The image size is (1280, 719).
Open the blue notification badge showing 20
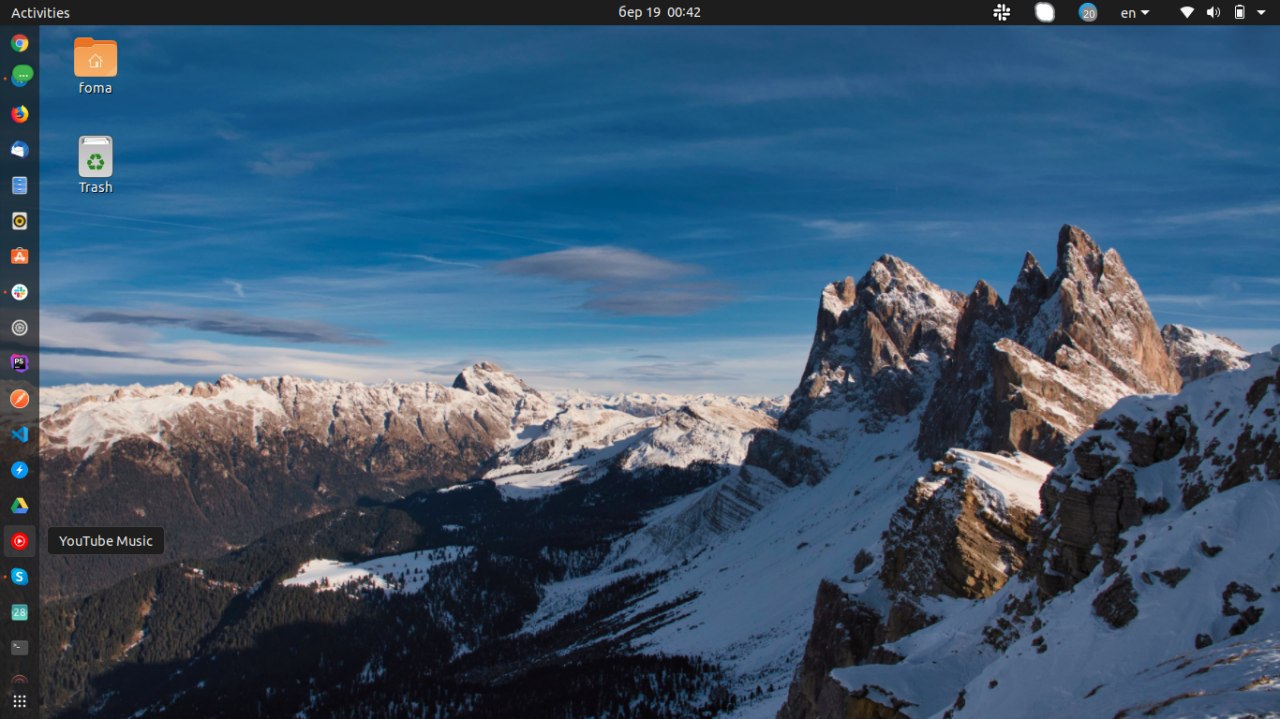pyautogui.click(x=1088, y=12)
